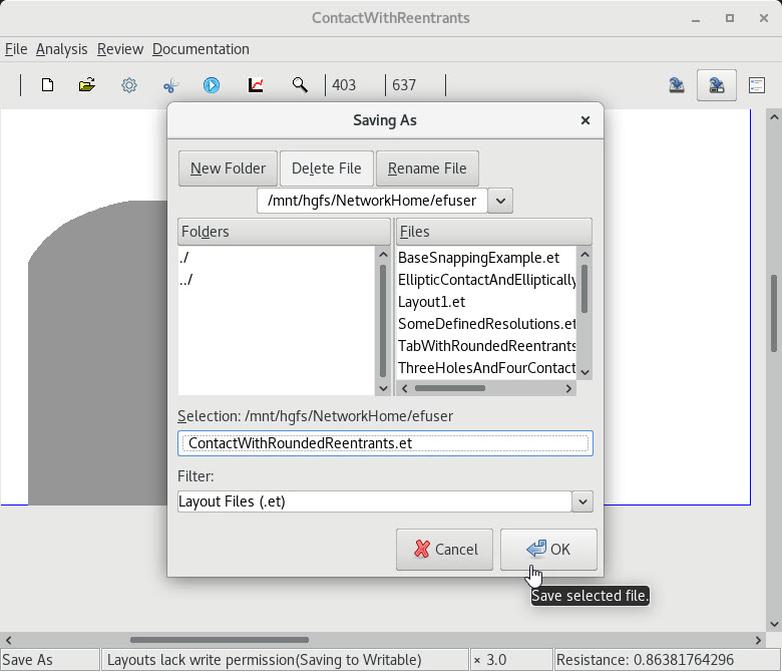Open settings with the gear icon
The height and width of the screenshot is (672, 782).
pyautogui.click(x=129, y=85)
